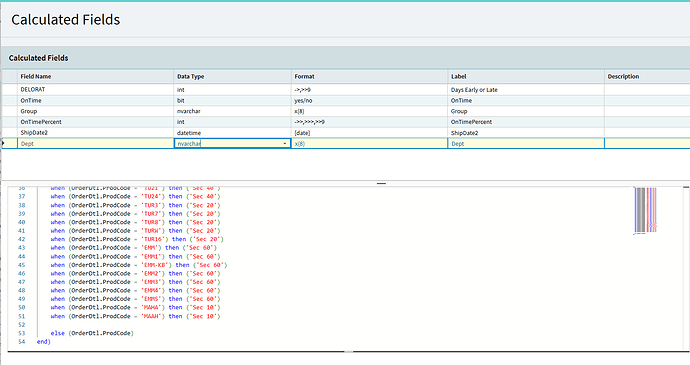Click the Label column header
The width and height of the screenshot is (690, 365).
click(x=526, y=76)
